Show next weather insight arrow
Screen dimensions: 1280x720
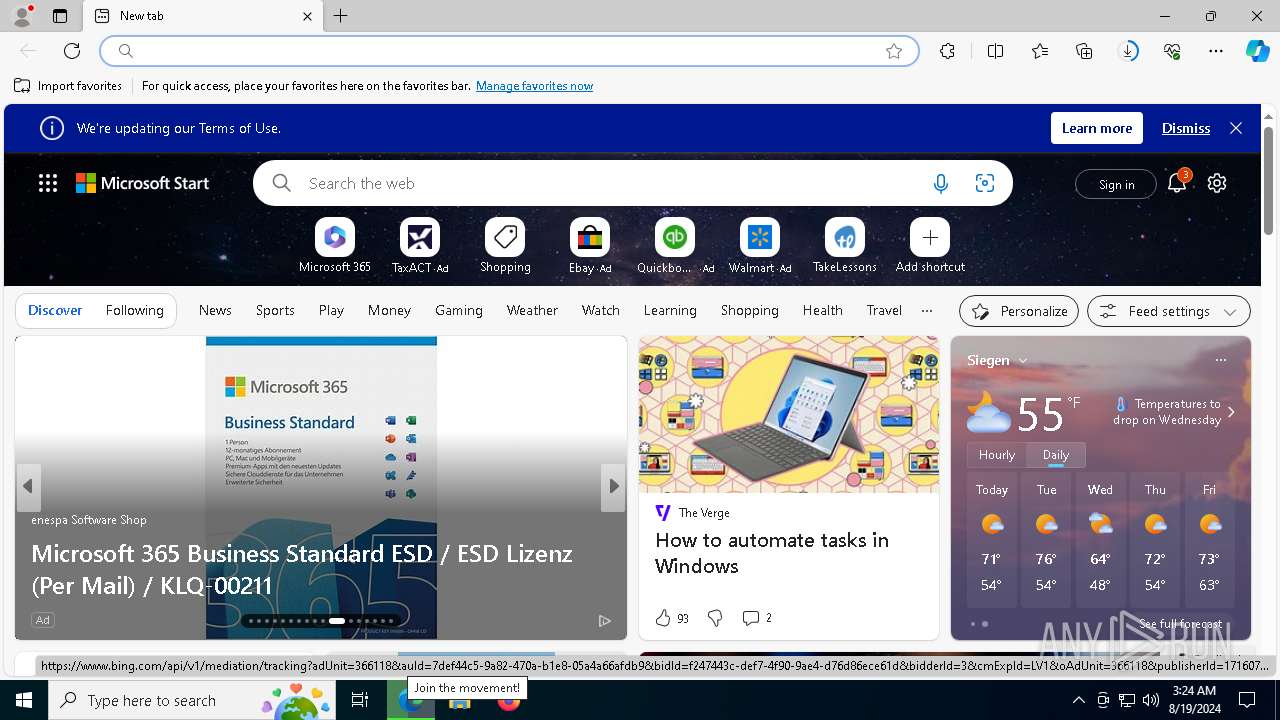(x=1231, y=412)
